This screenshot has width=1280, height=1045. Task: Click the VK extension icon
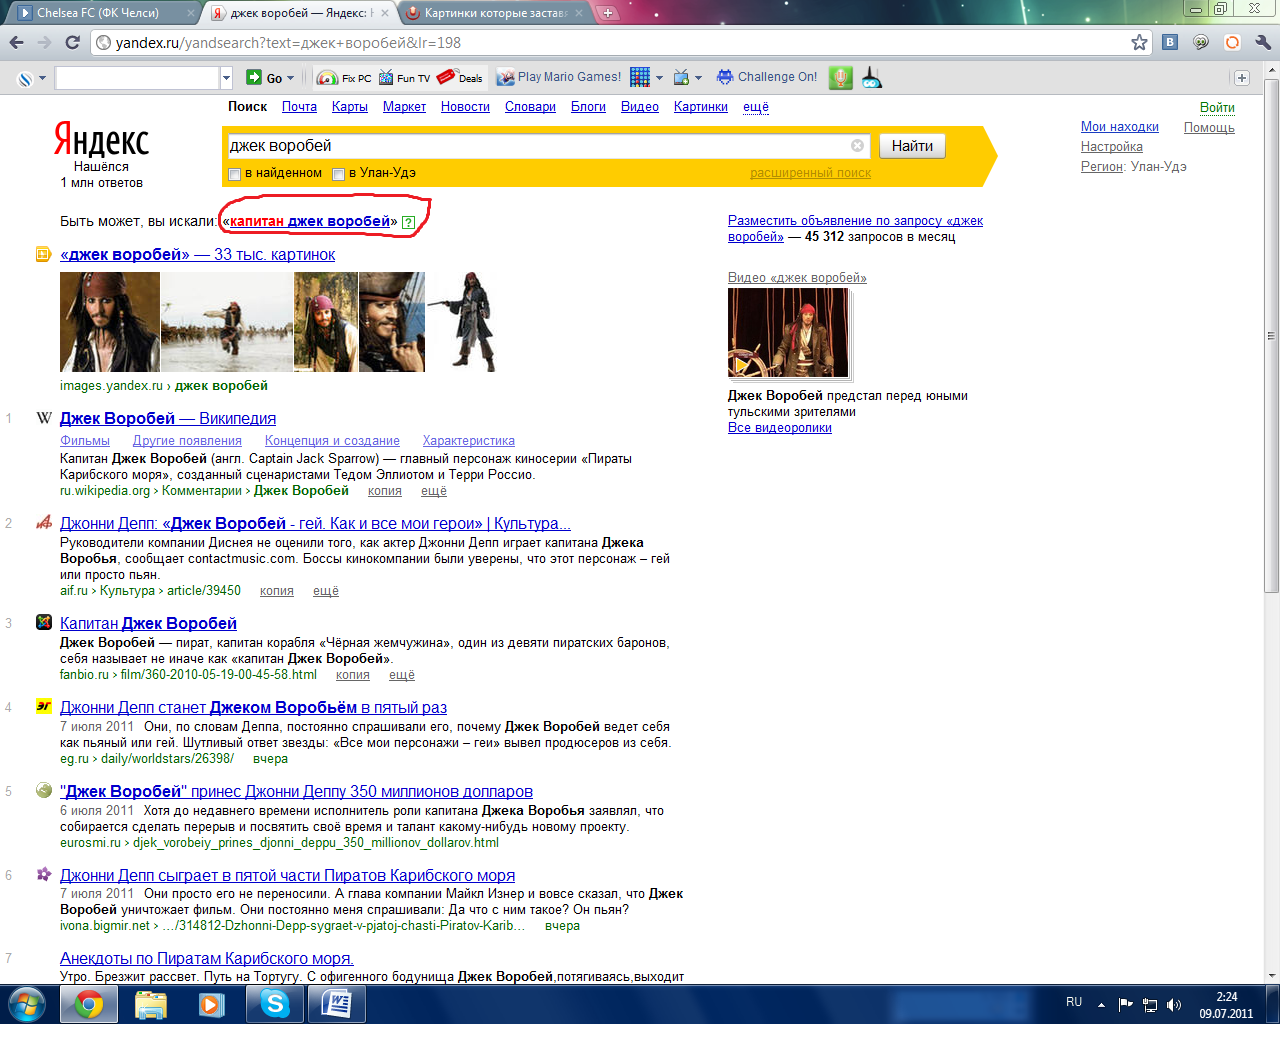pyautogui.click(x=1170, y=42)
